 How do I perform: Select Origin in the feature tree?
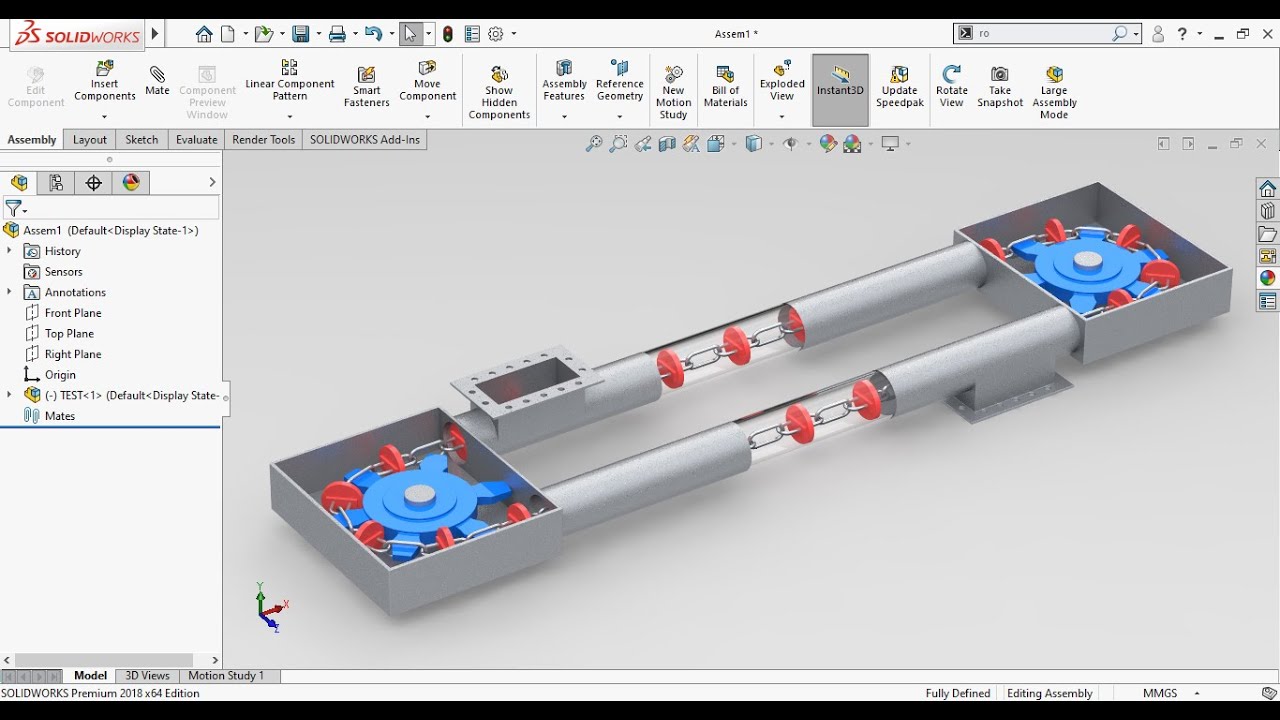(60, 375)
